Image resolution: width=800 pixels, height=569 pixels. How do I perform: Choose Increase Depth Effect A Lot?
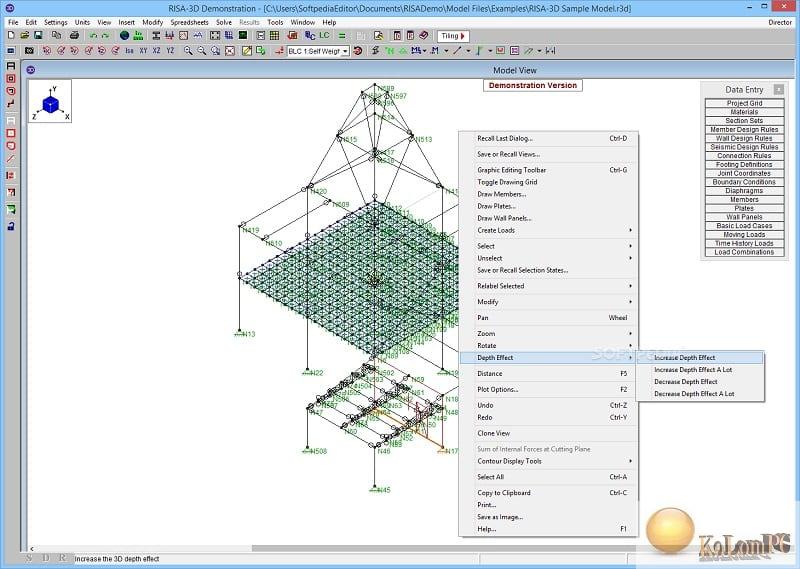[x=701, y=369]
